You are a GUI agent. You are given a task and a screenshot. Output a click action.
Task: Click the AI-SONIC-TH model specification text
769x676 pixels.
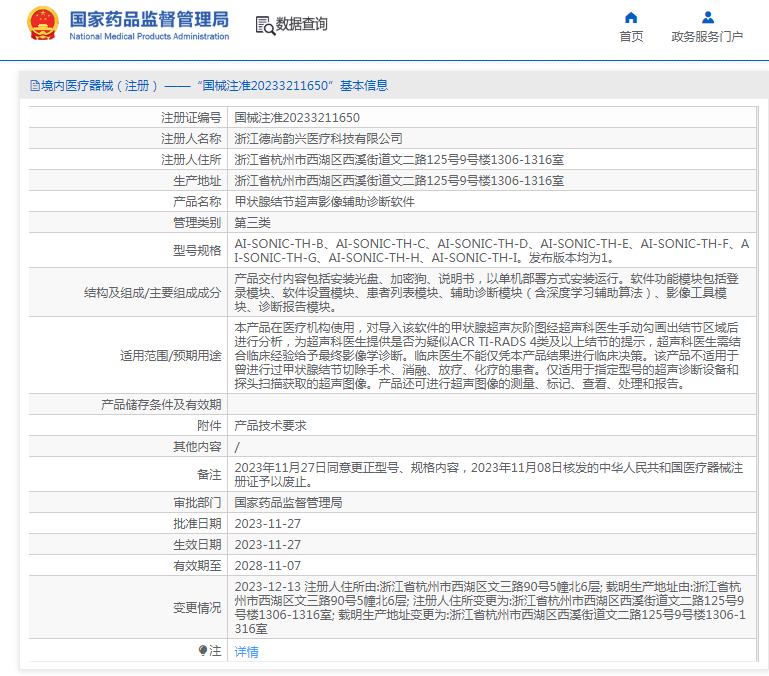pyautogui.click(x=491, y=251)
